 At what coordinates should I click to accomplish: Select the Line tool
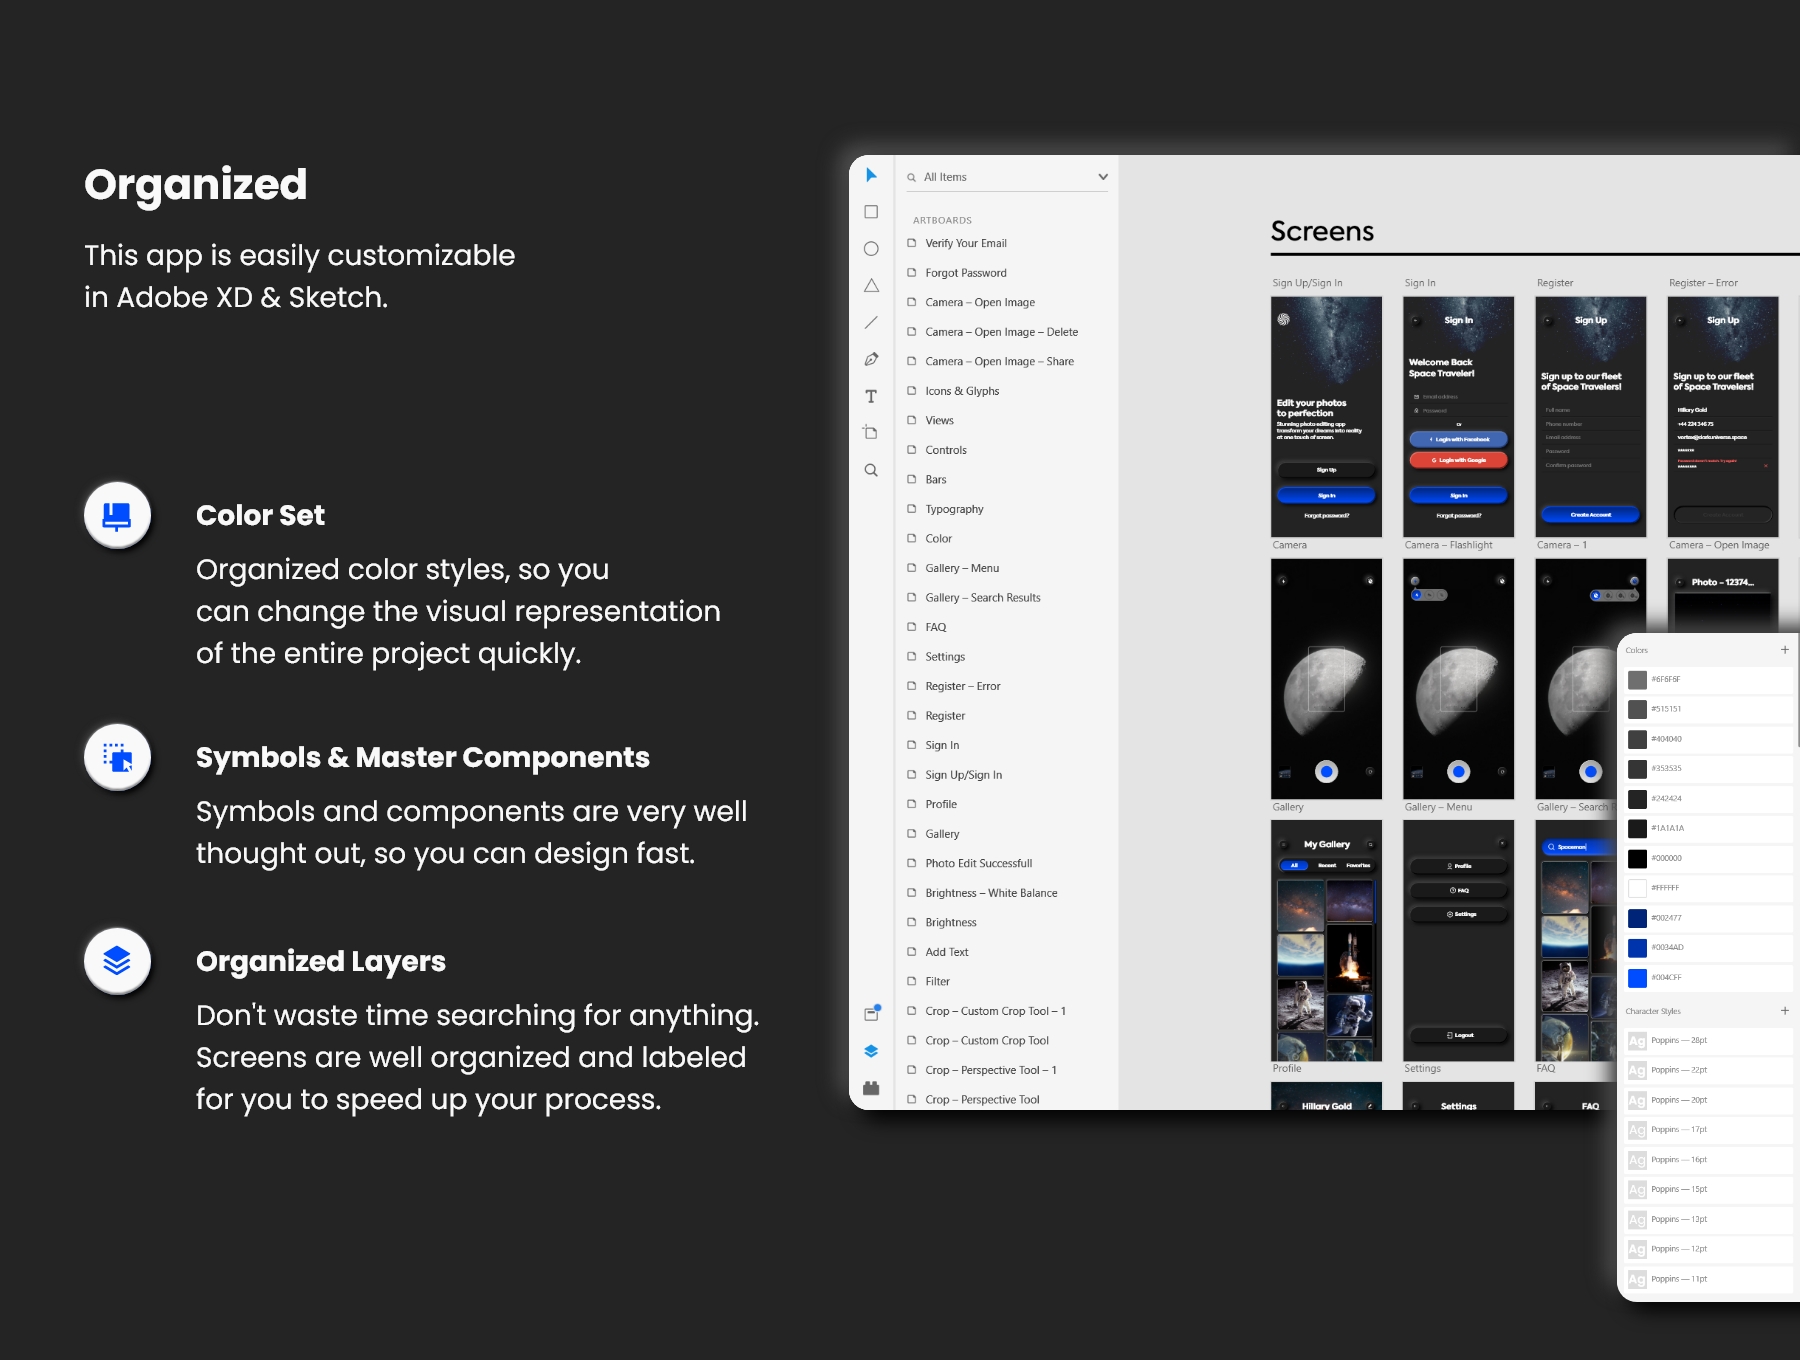click(x=871, y=322)
